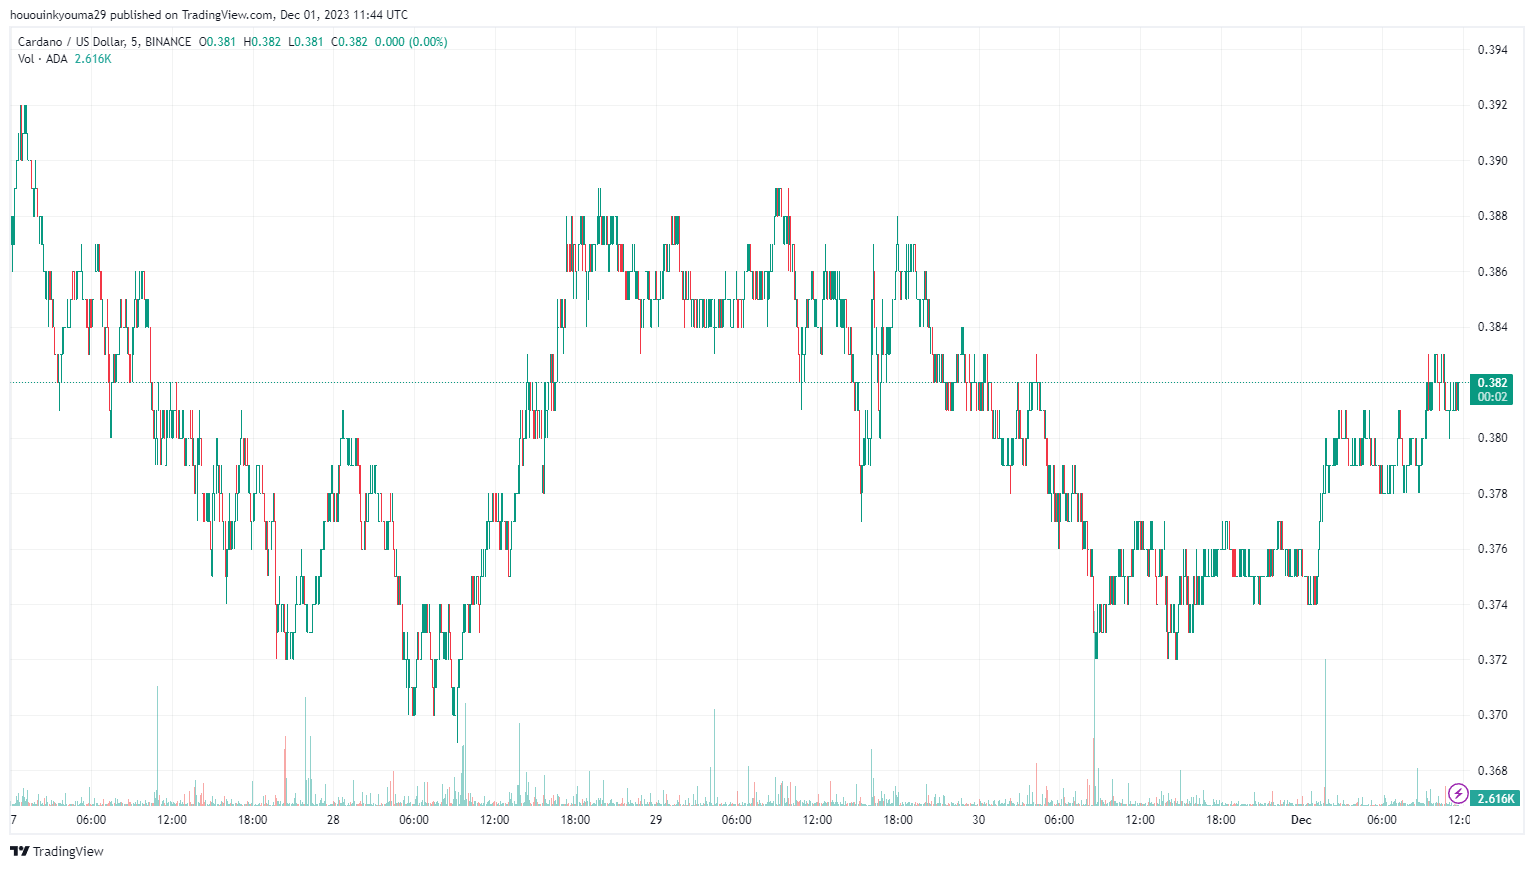Click the 0.372 price axis label

(1492, 660)
